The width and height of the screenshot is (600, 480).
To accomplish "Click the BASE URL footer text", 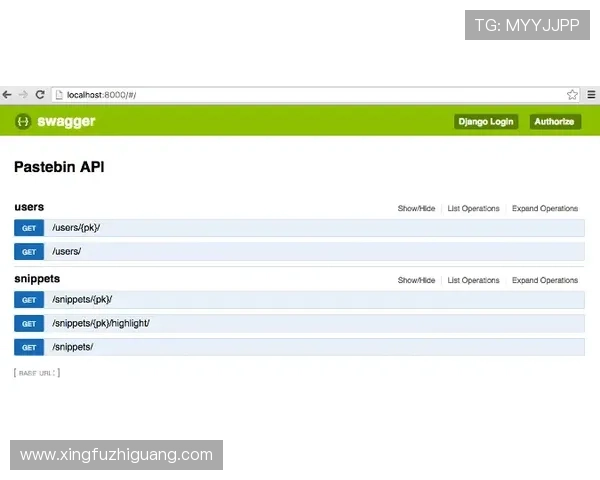I will coord(37,373).
